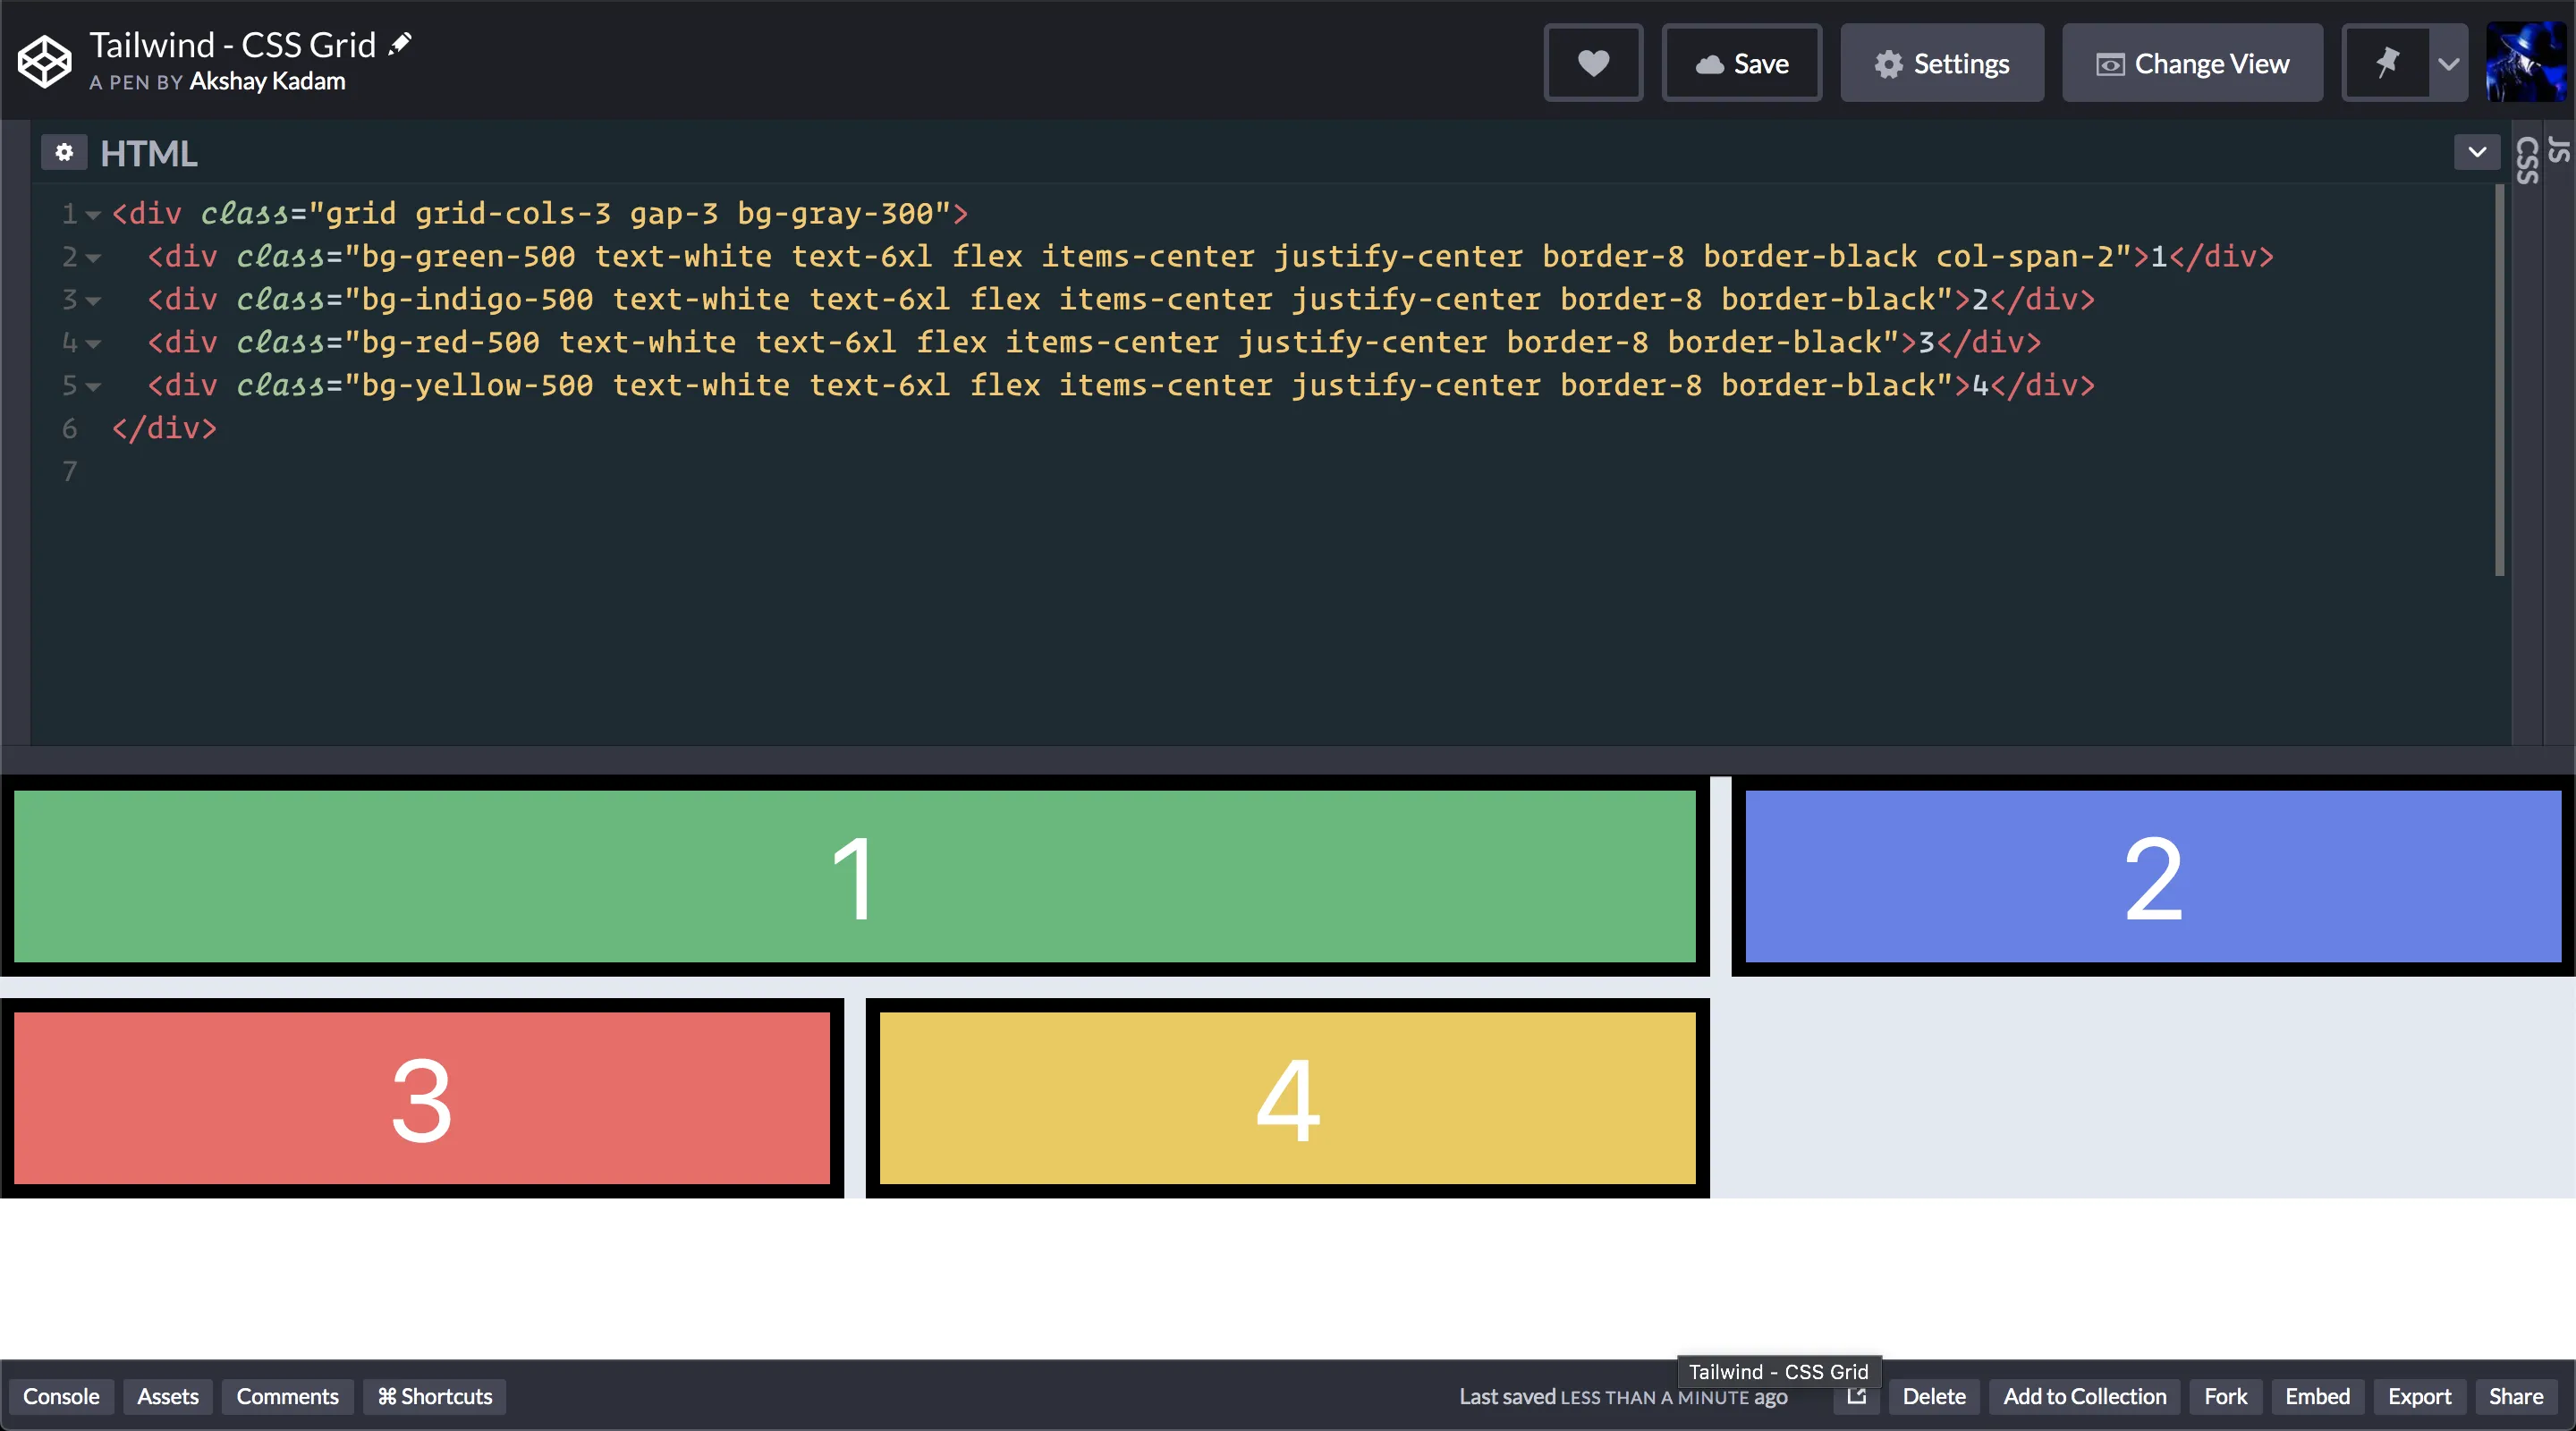Open the HTML panel chevron dropdown

[2476, 152]
